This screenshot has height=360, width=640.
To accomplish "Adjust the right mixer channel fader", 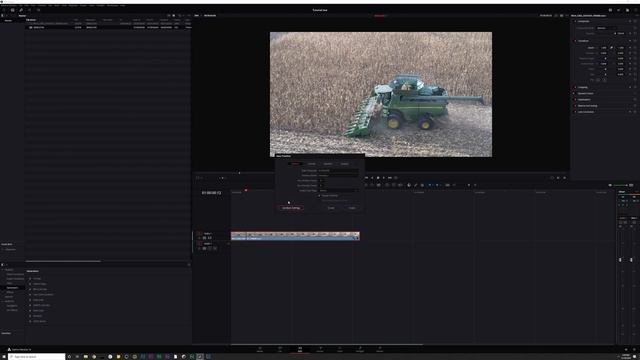I will [631, 260].
